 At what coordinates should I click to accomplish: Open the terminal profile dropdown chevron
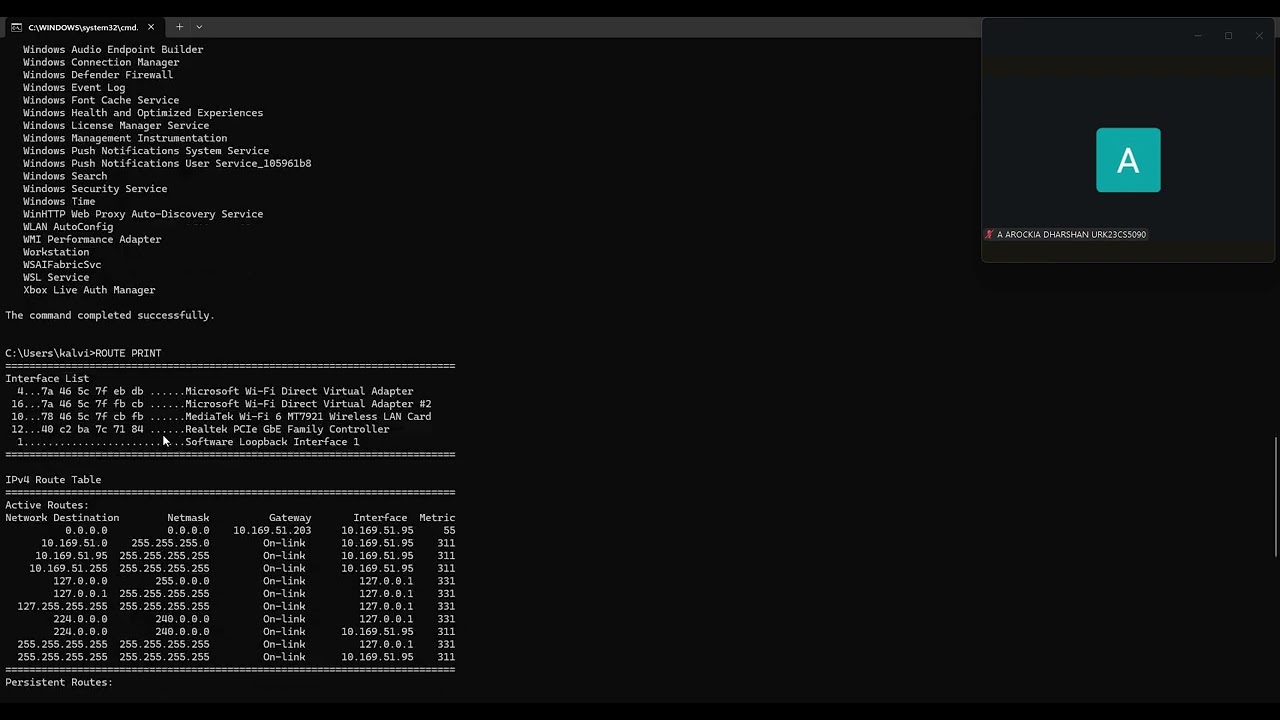(199, 27)
